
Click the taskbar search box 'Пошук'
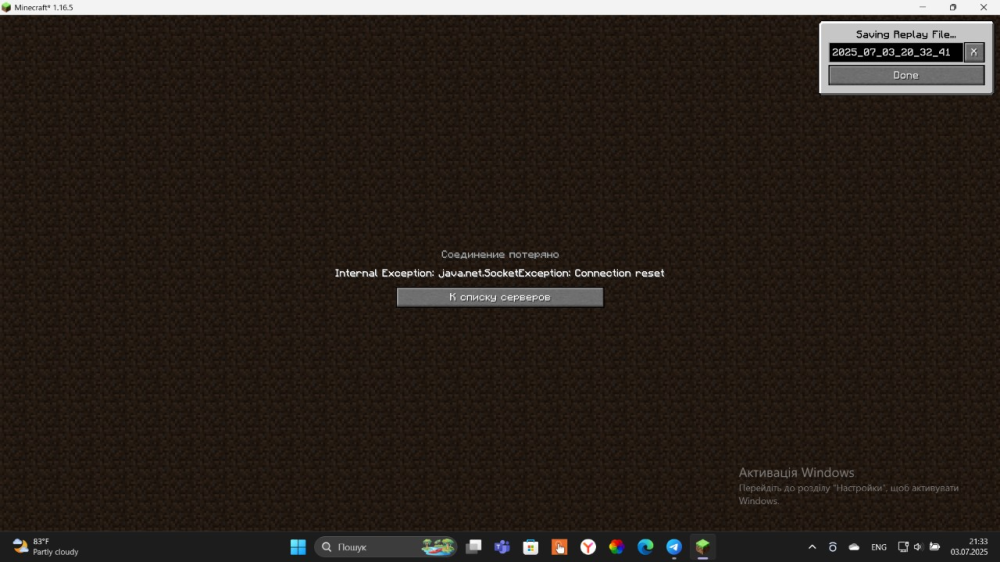[x=385, y=547]
